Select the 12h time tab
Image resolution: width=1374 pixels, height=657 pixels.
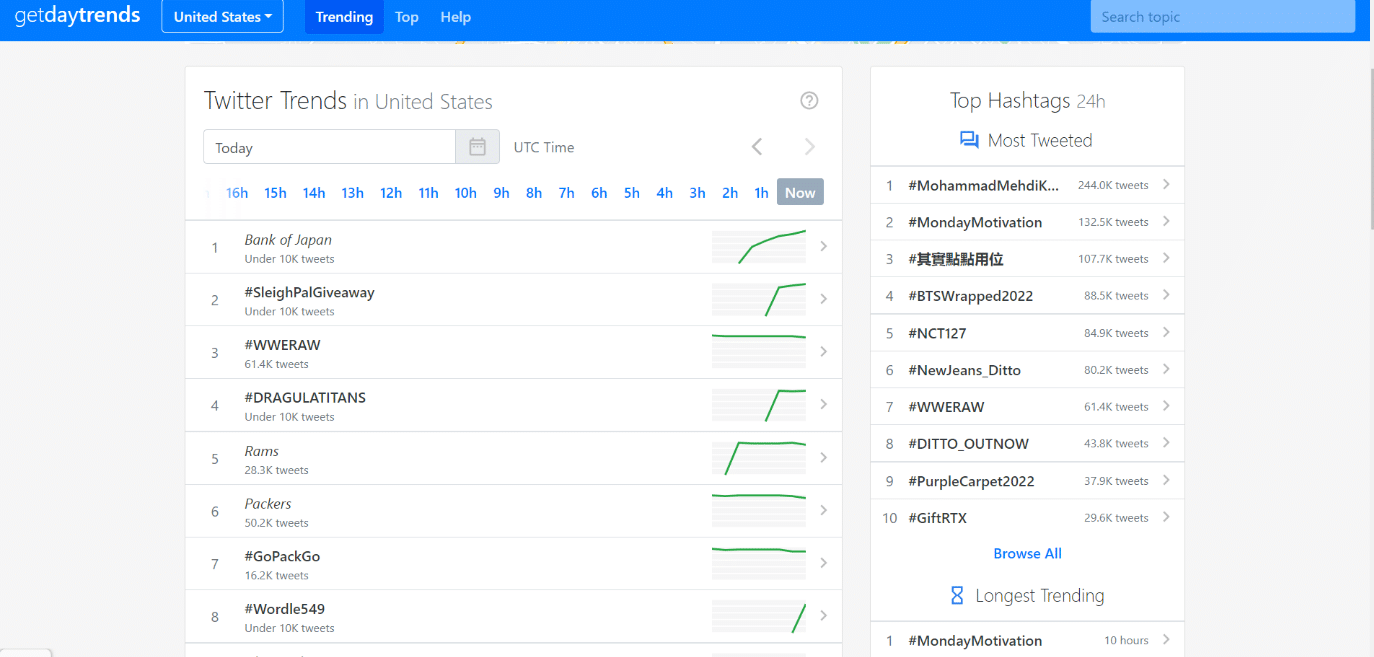[x=391, y=193]
